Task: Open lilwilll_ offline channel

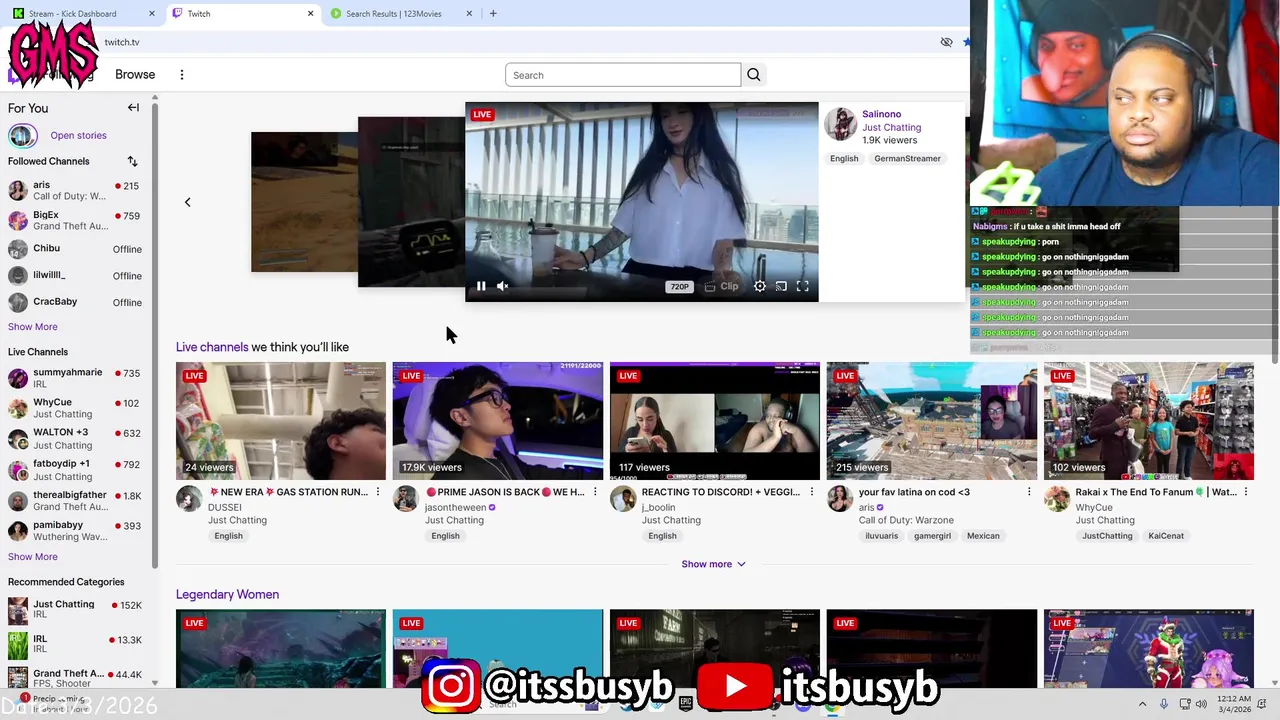Action: pos(75,275)
